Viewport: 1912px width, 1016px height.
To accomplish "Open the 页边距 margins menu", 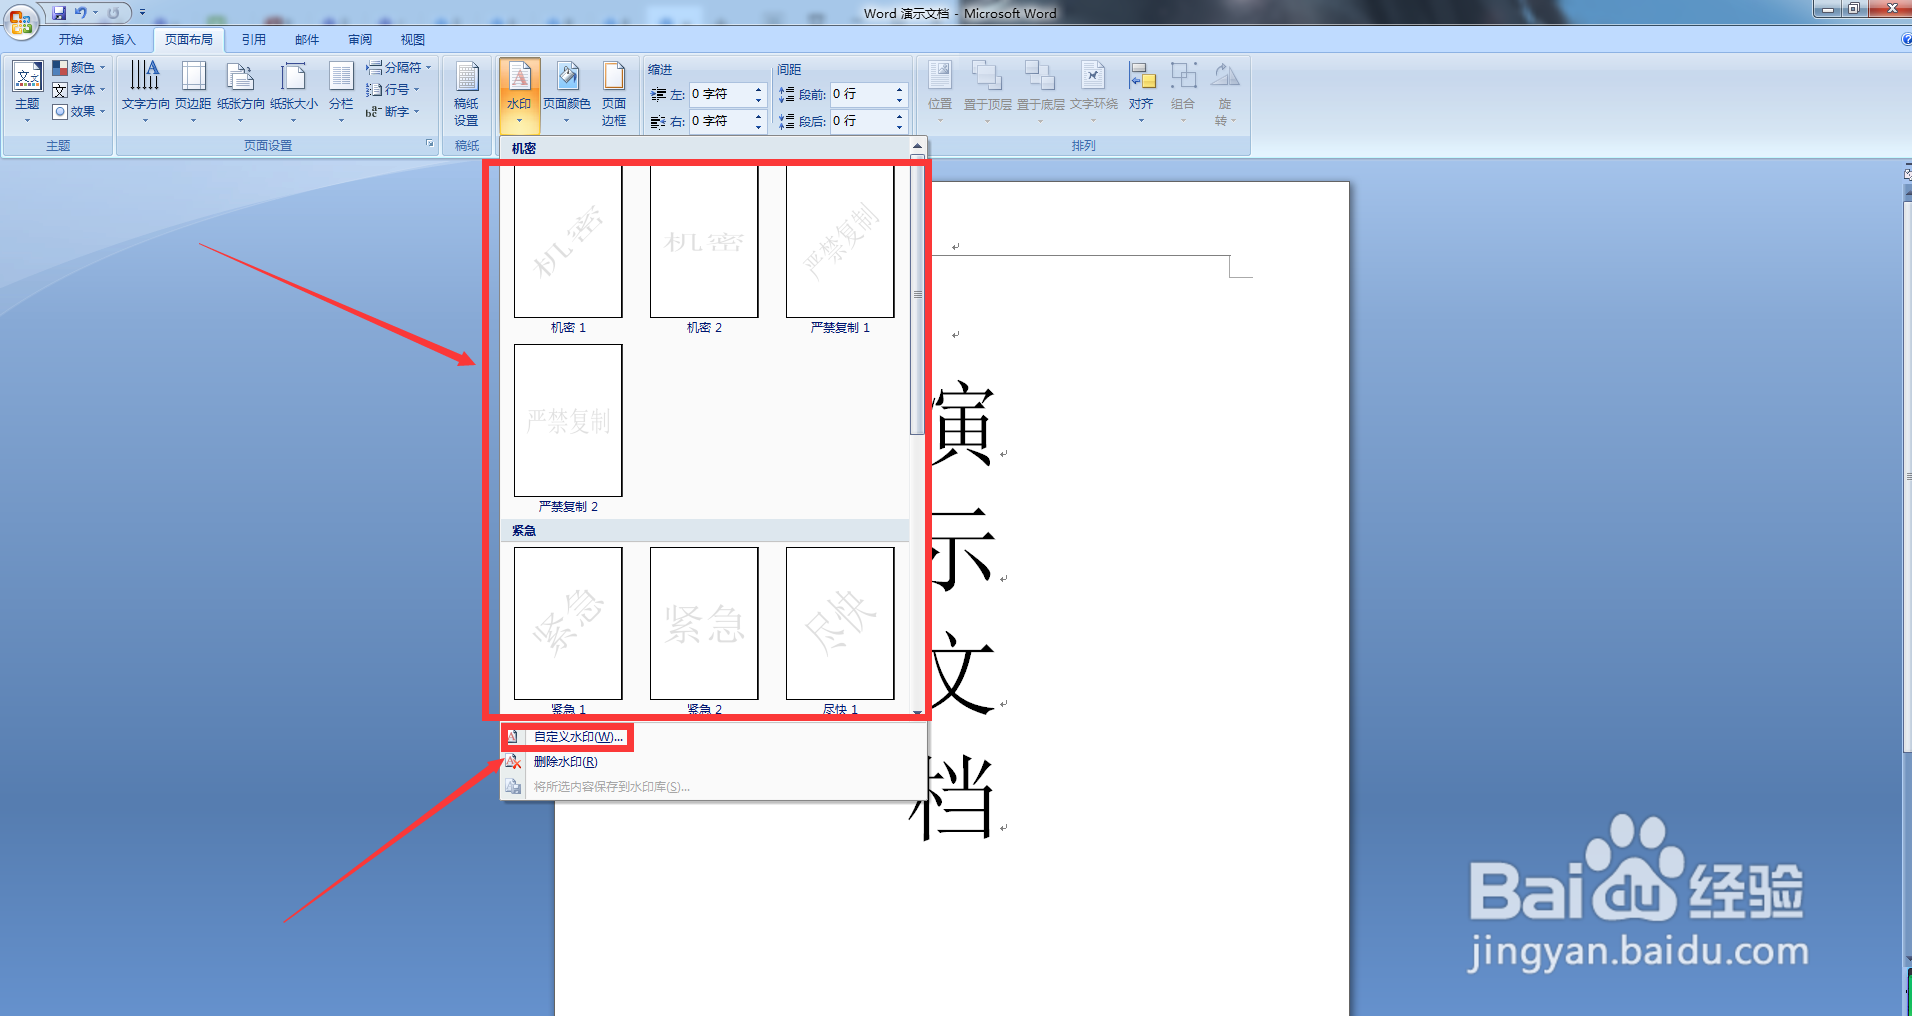I will click(x=193, y=92).
